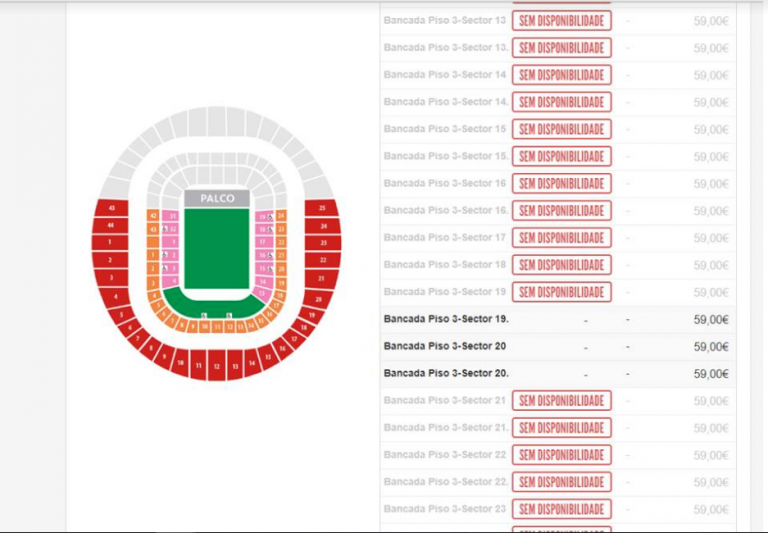Click wheelchair icon in pink sector 16
The width and height of the screenshot is (768, 533).
(x=270, y=255)
